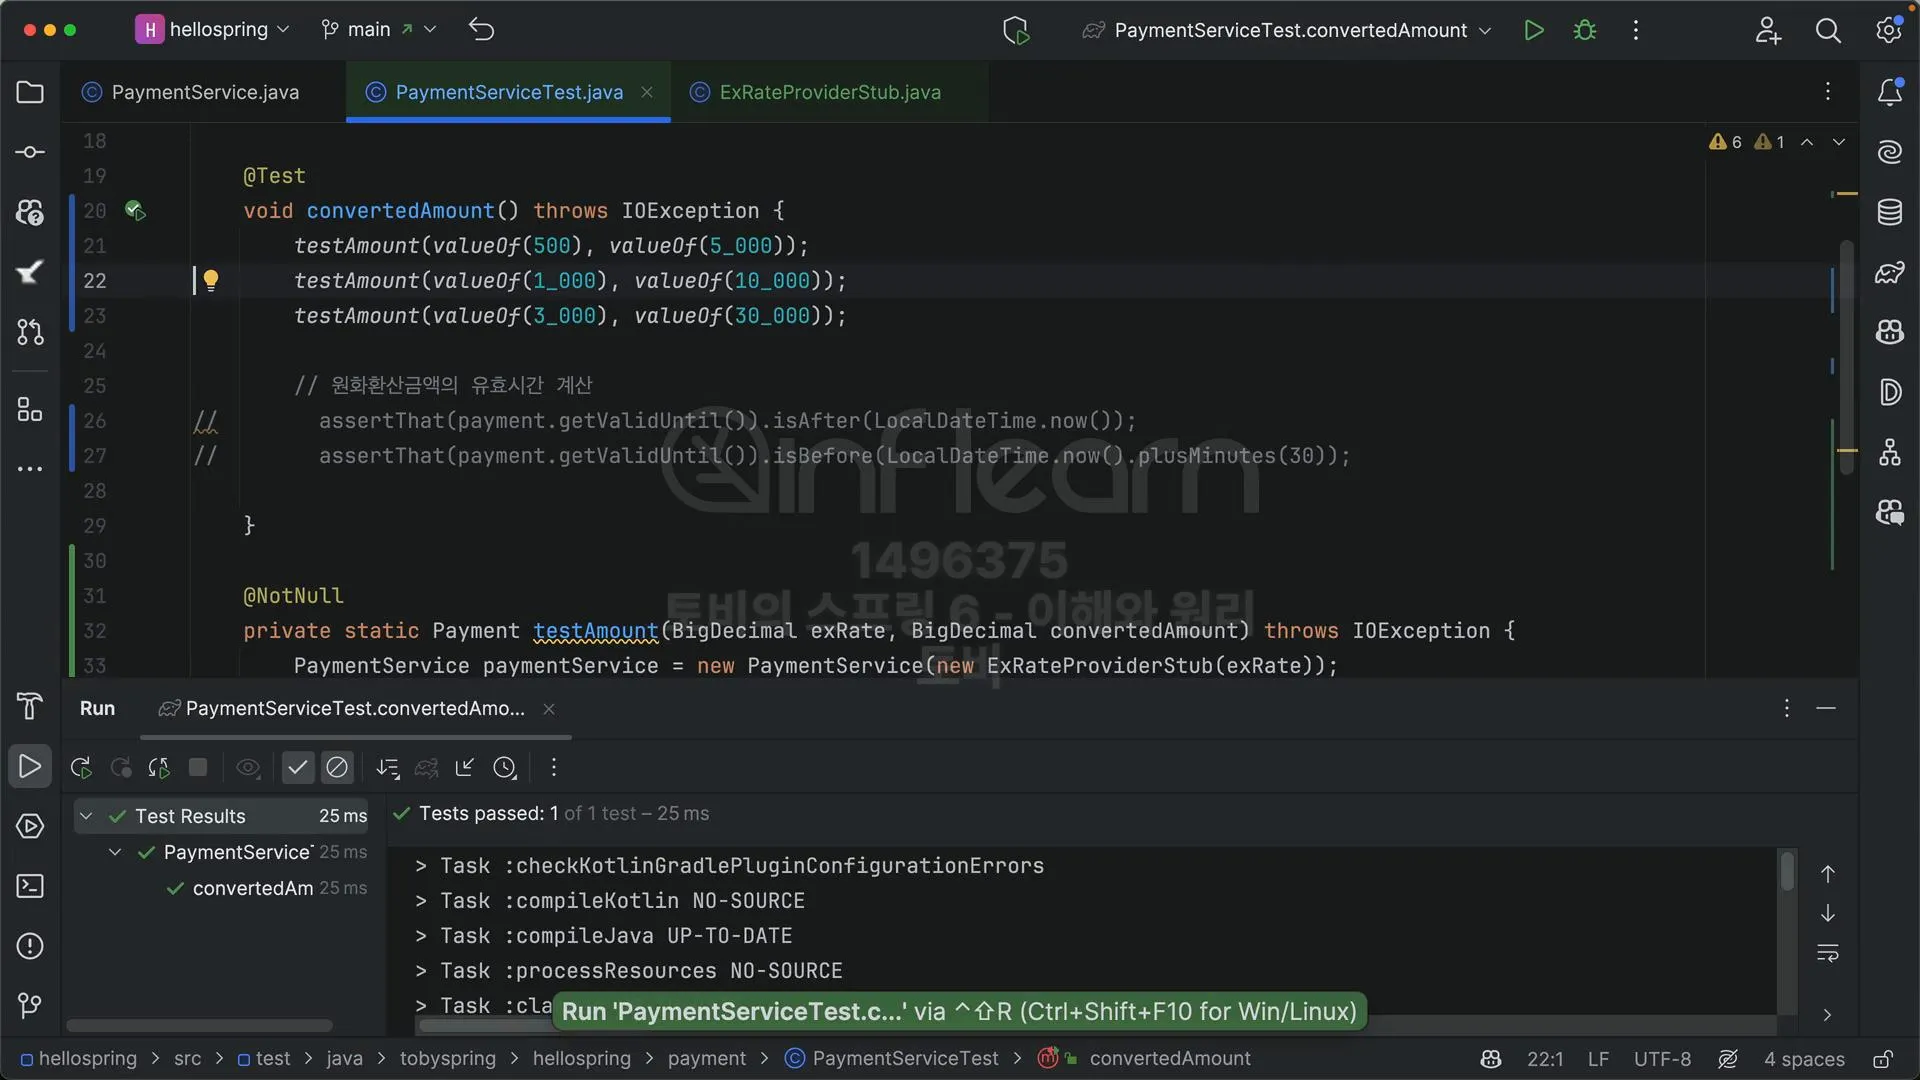Click the lightbulb quick-fix on line 22
Image resolution: width=1920 pixels, height=1080 pixels.
pyautogui.click(x=211, y=280)
